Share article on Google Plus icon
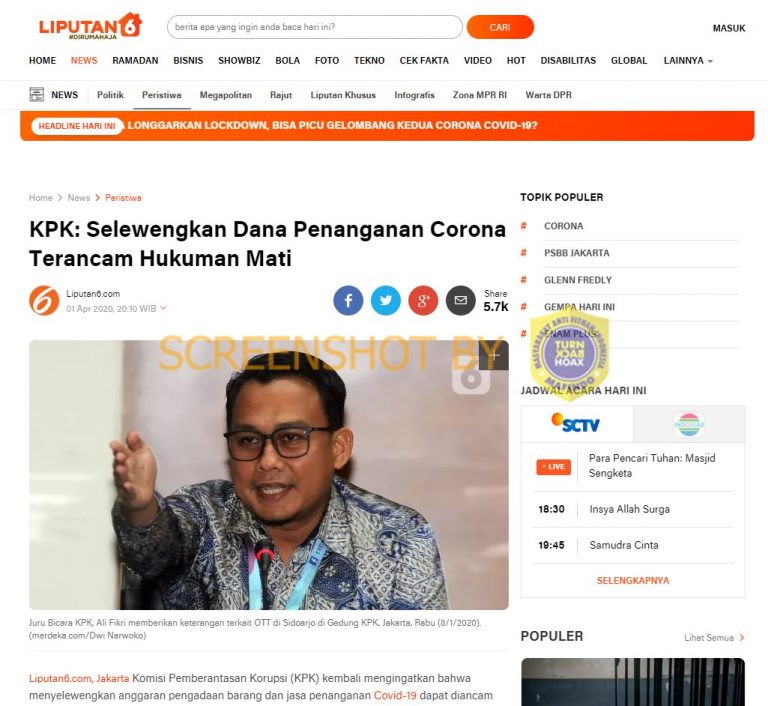This screenshot has width=768, height=706. (x=423, y=300)
